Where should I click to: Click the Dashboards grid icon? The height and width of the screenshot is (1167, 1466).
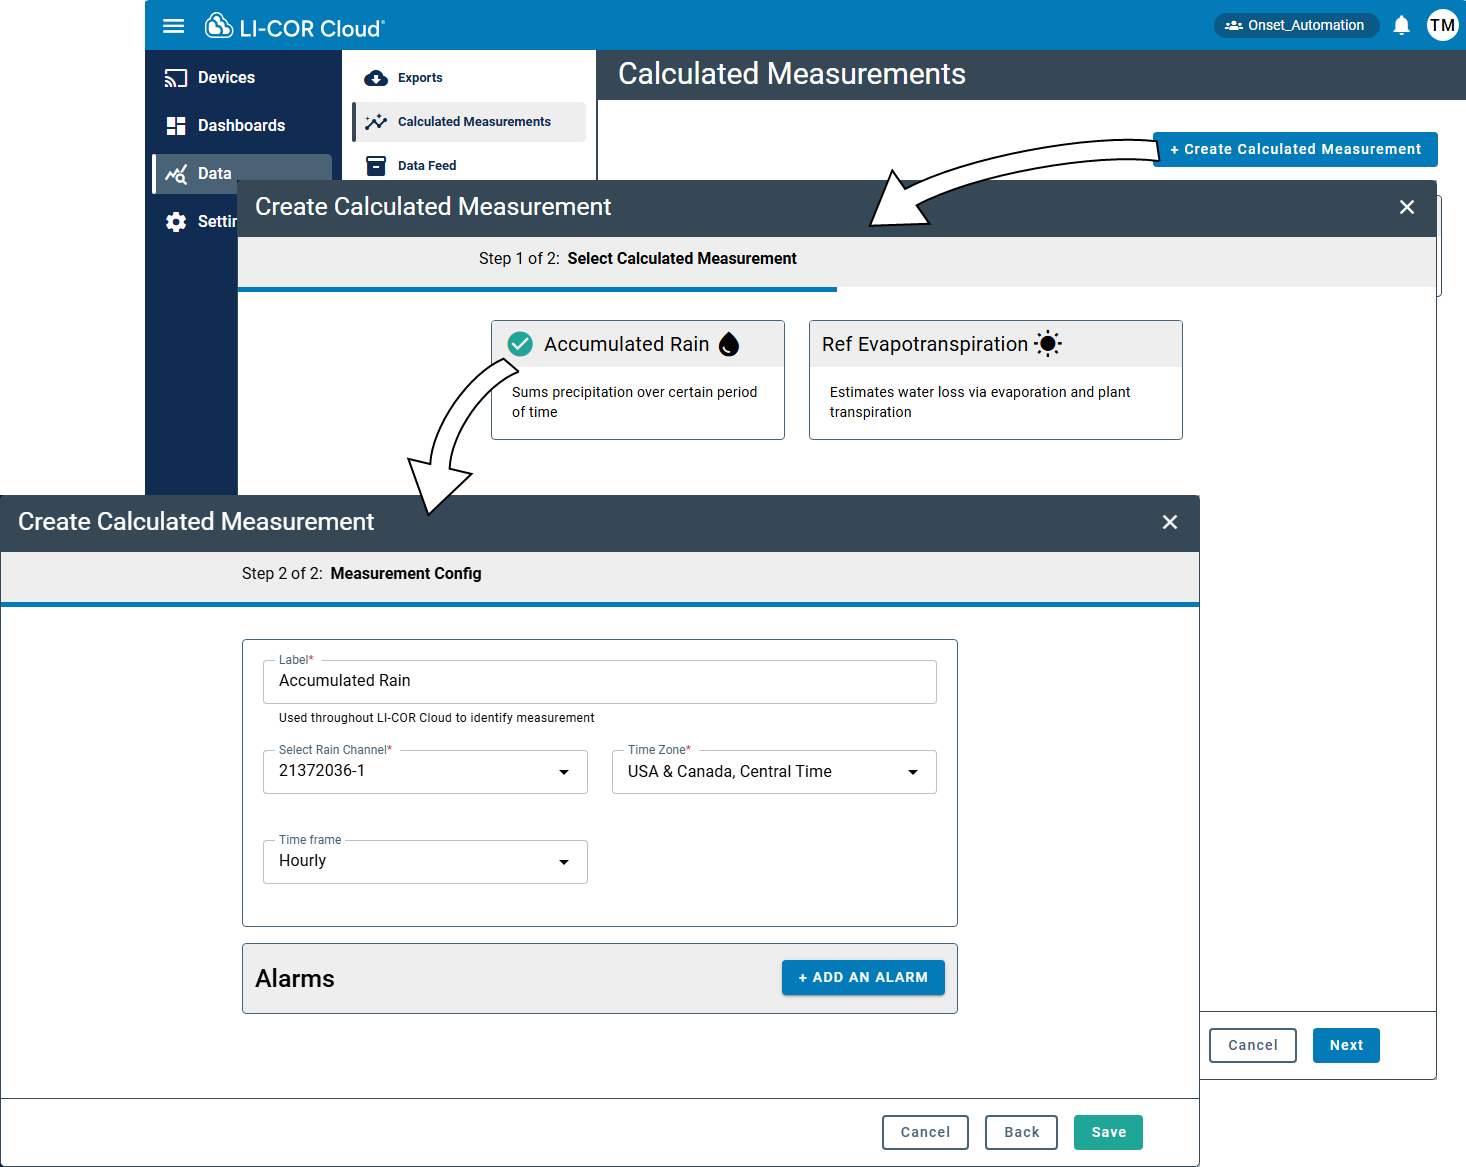pos(176,126)
